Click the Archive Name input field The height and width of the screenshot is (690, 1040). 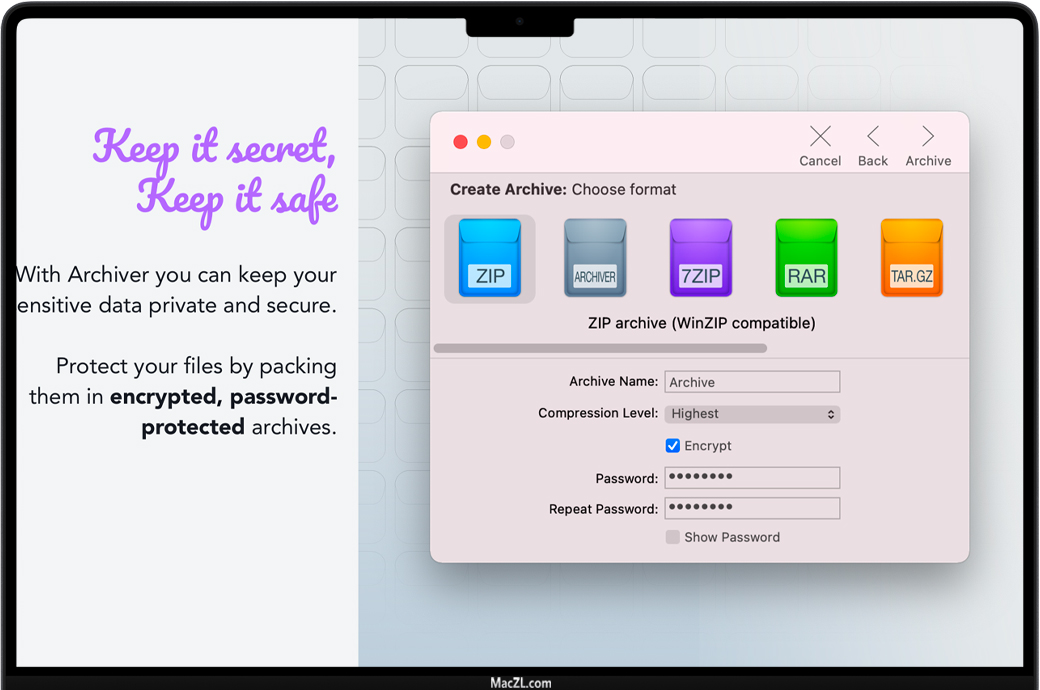click(752, 382)
